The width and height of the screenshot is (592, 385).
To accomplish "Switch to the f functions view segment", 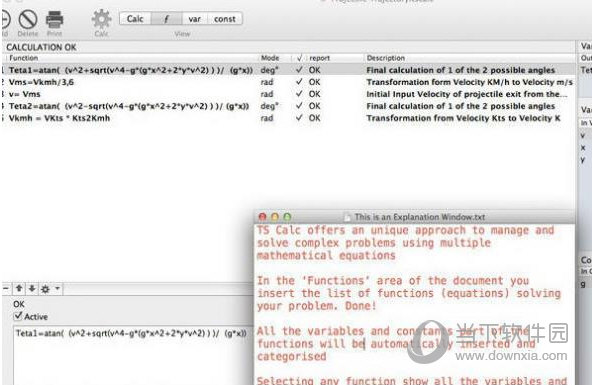I will coord(166,19).
